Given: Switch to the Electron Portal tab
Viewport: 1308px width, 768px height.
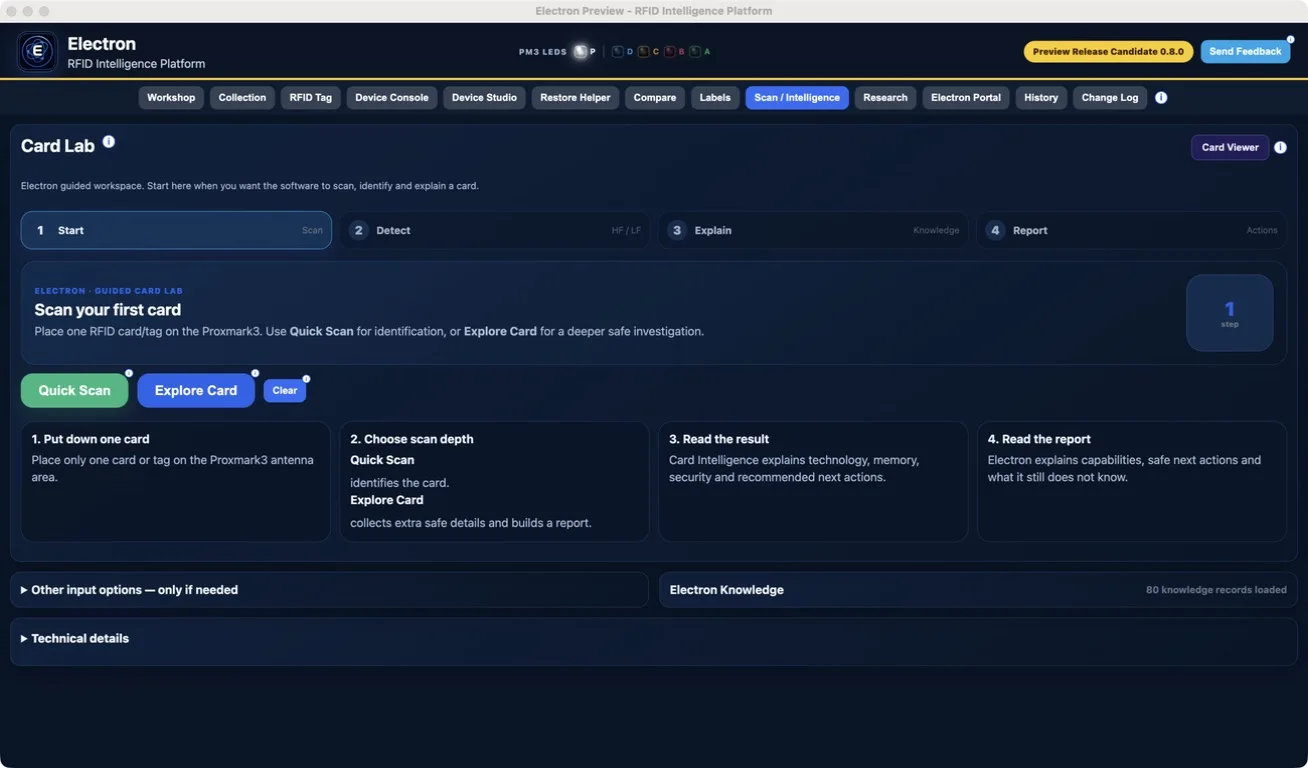Looking at the screenshot, I should 966,98.
